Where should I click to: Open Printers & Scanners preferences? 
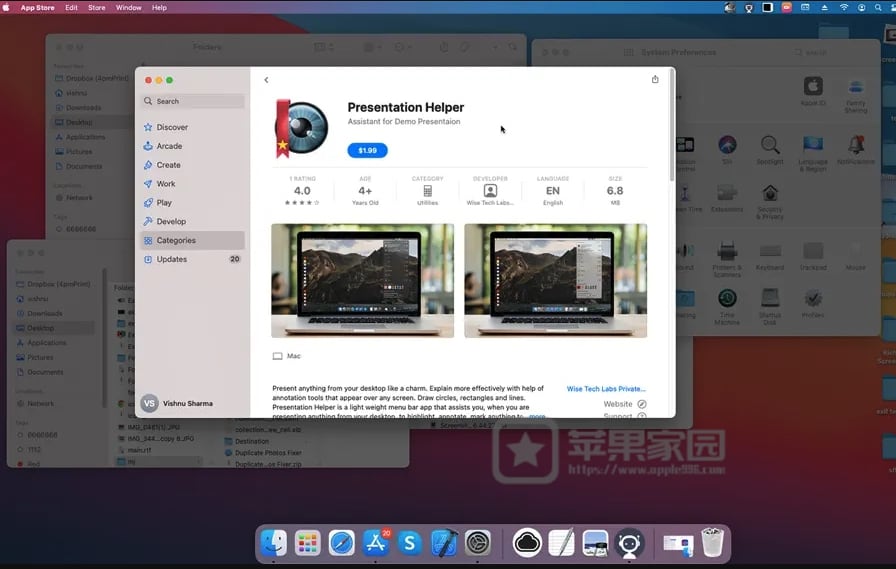tap(727, 259)
